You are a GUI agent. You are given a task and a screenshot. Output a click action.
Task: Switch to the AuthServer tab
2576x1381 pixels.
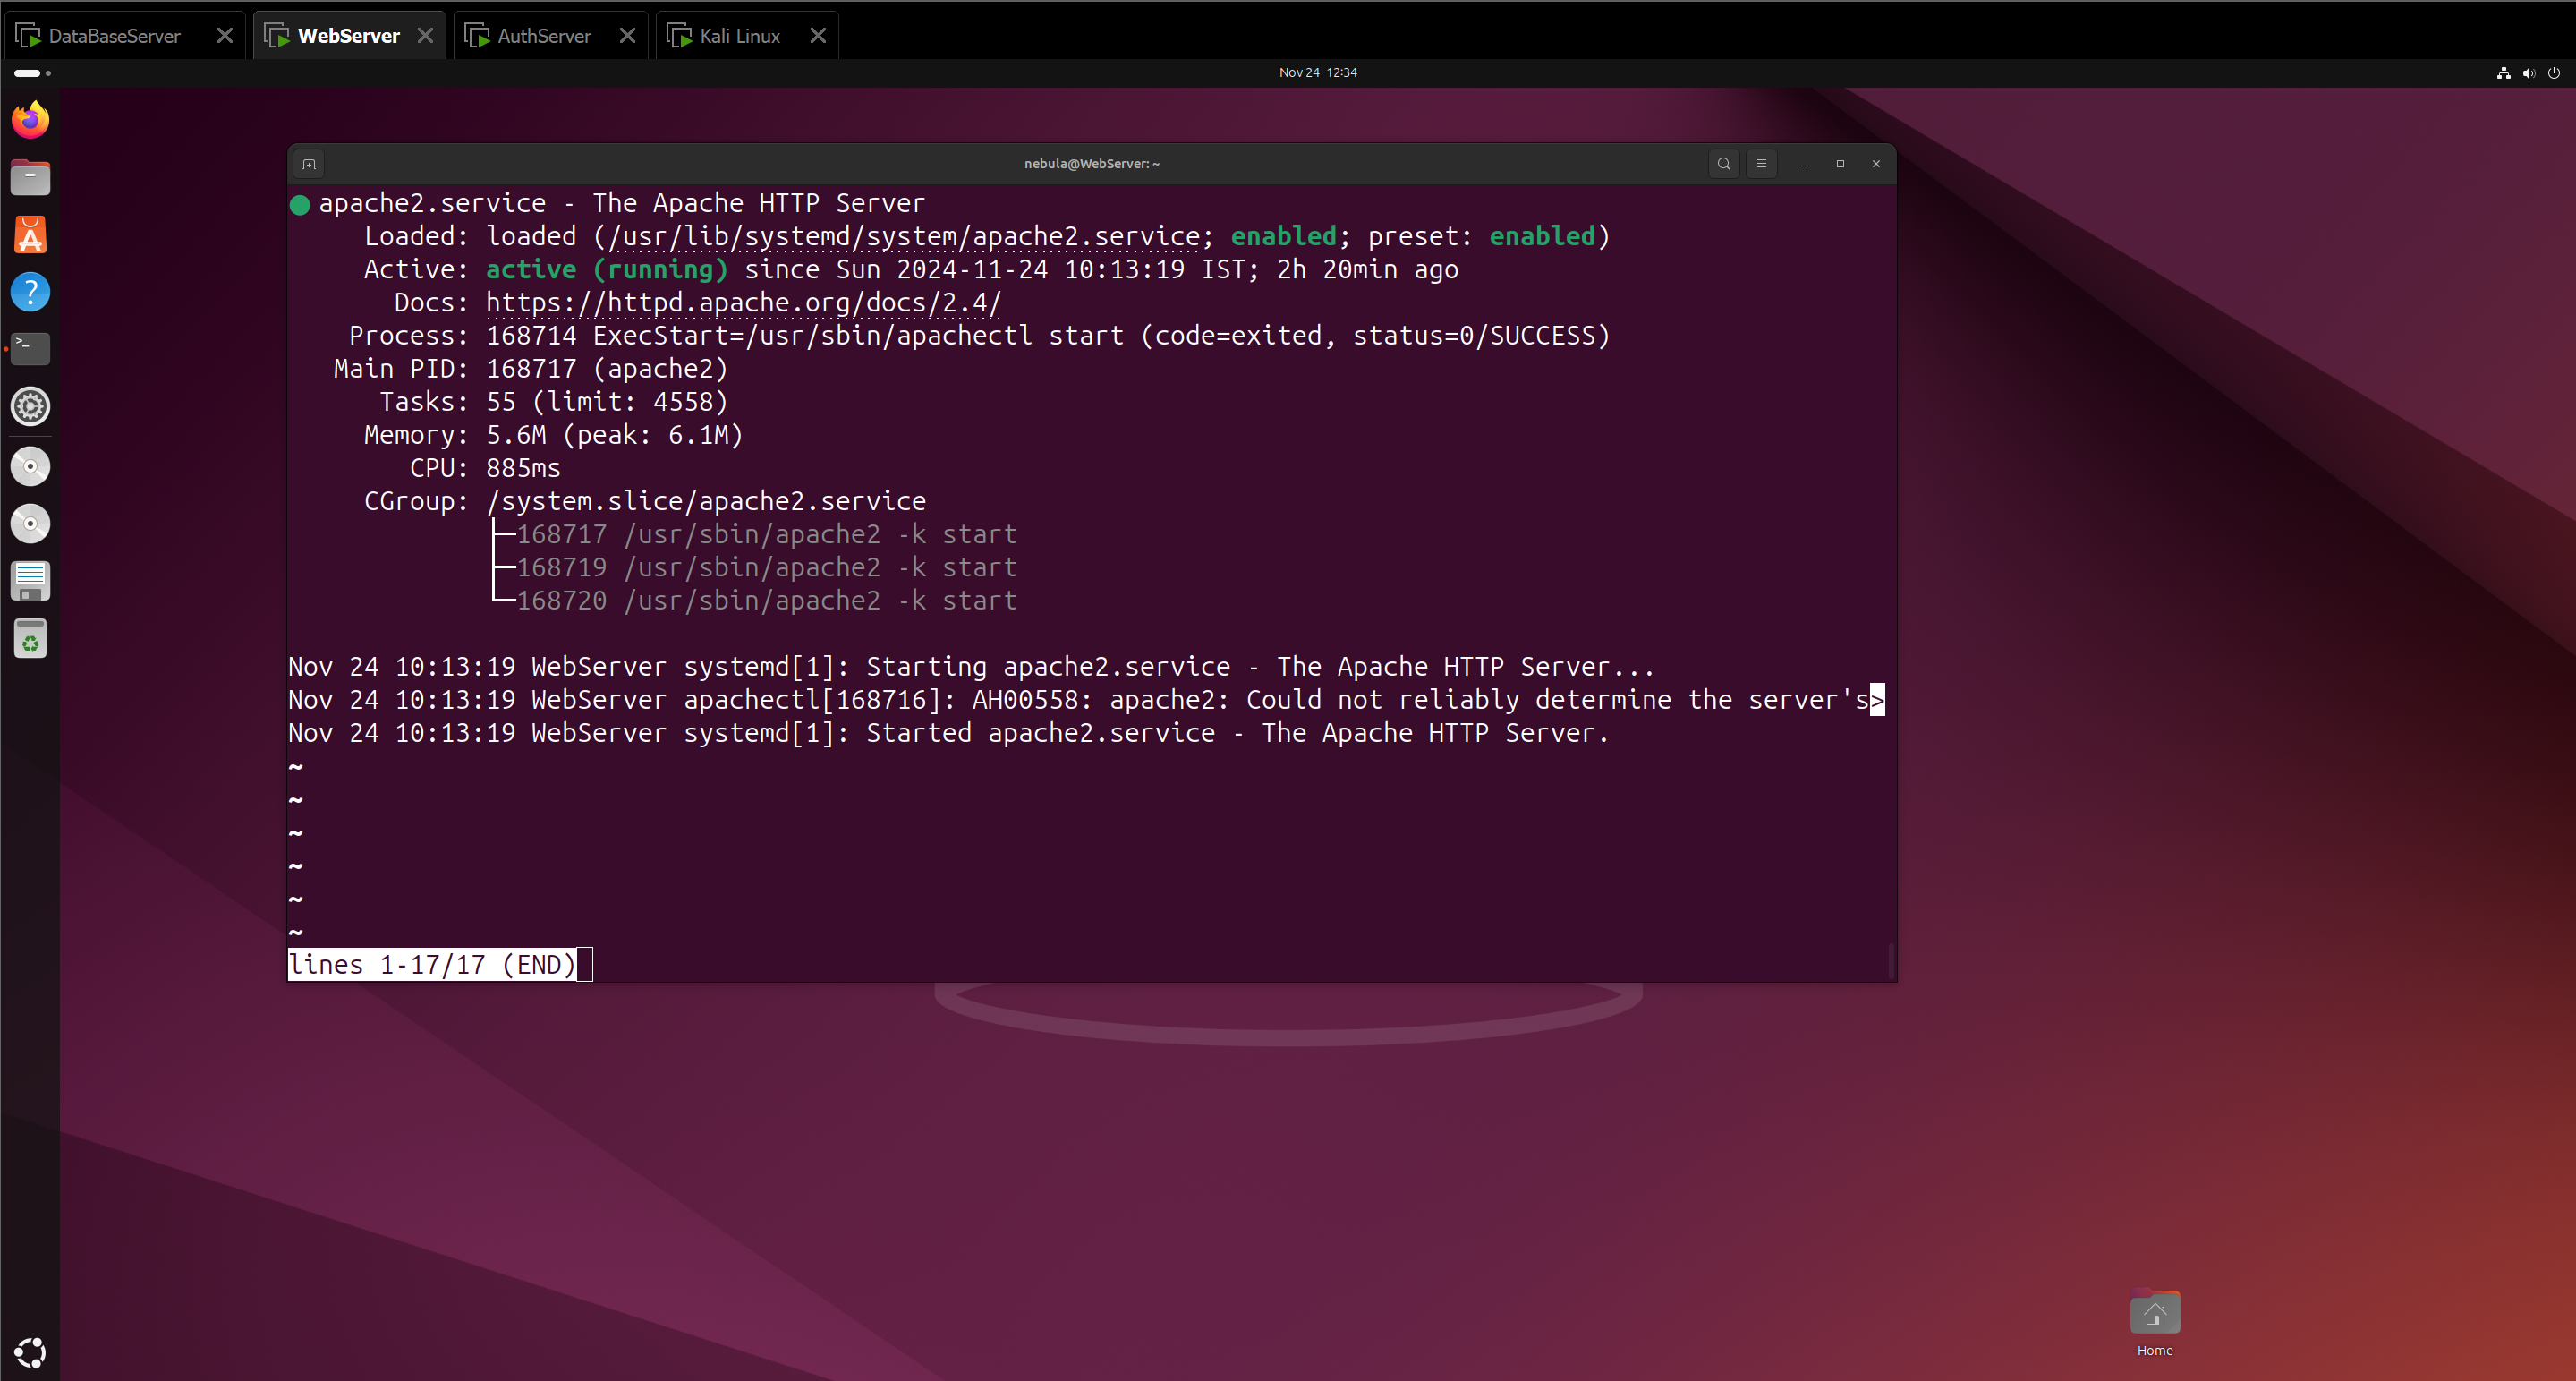tap(543, 36)
